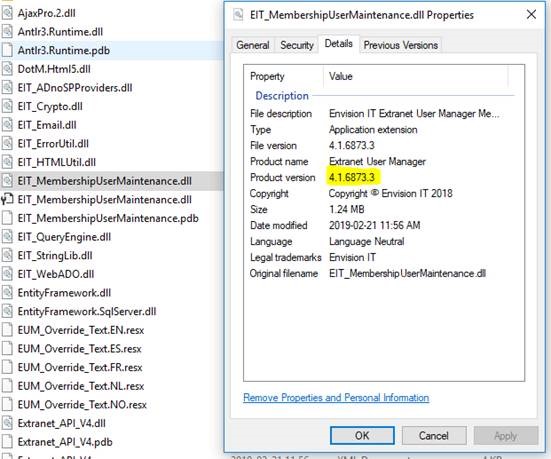Select the file name EIT_WebADO.dll

pyautogui.click(x=56, y=274)
